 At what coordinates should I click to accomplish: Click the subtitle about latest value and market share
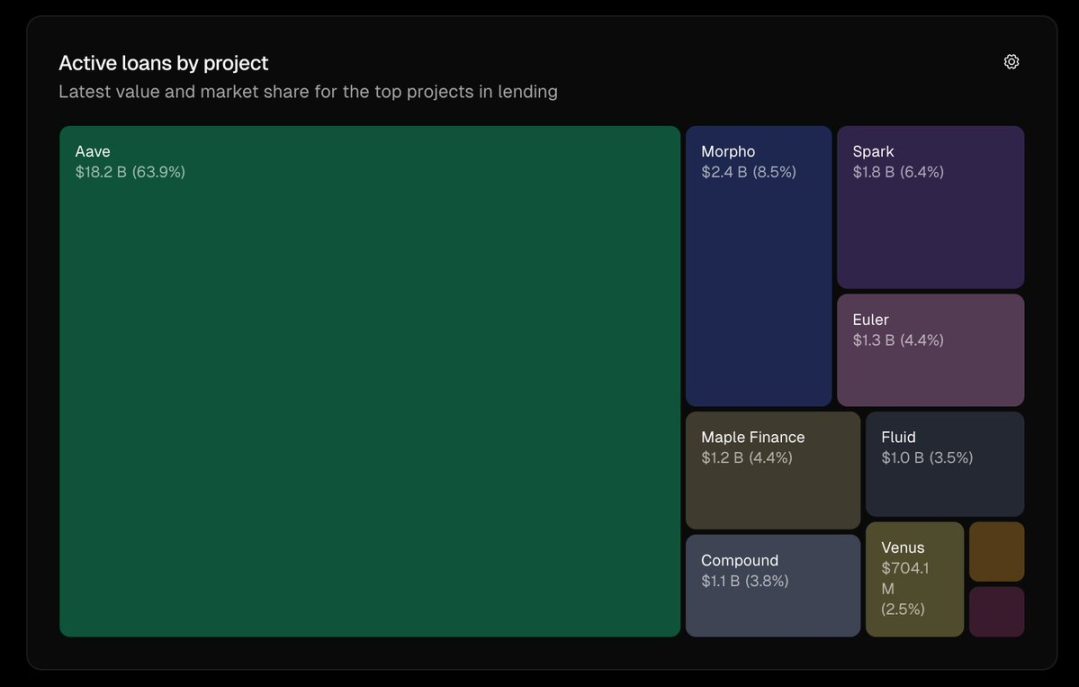click(308, 92)
